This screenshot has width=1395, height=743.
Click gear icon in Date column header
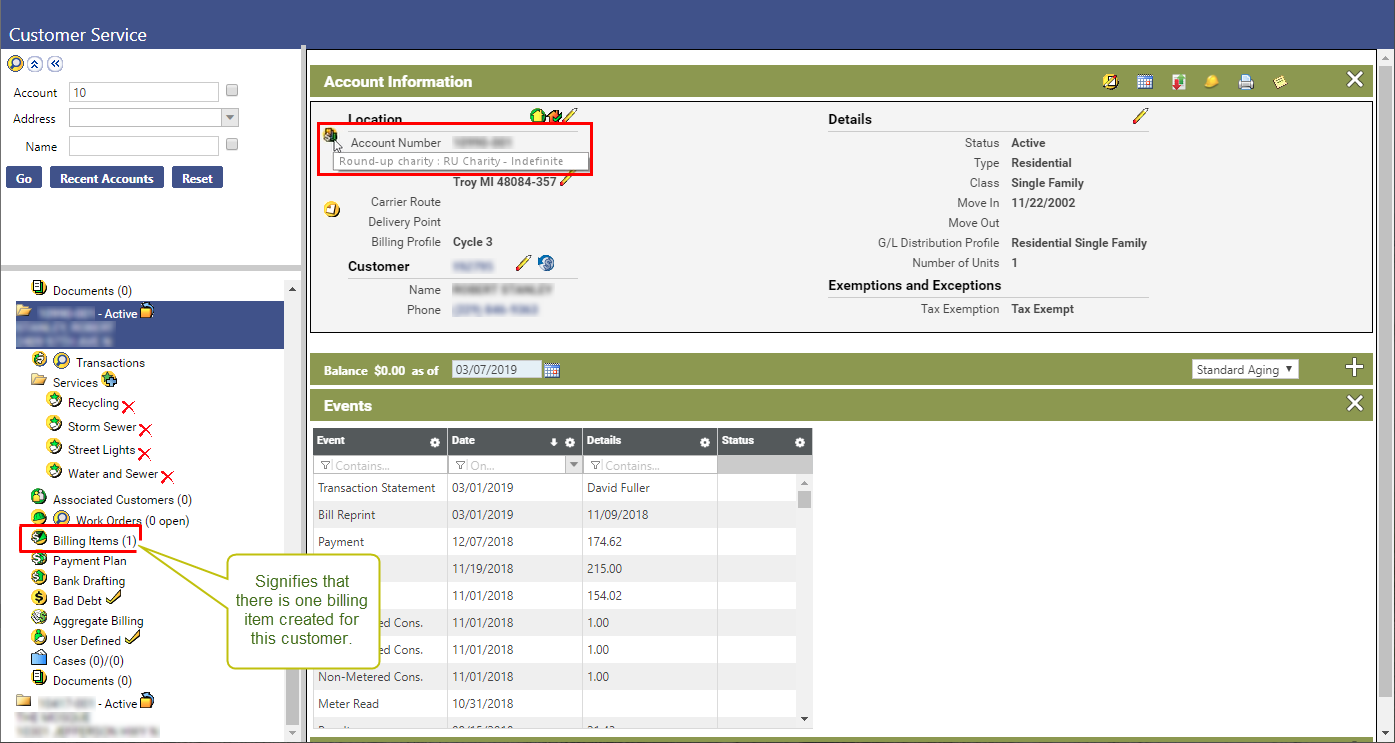point(570,442)
